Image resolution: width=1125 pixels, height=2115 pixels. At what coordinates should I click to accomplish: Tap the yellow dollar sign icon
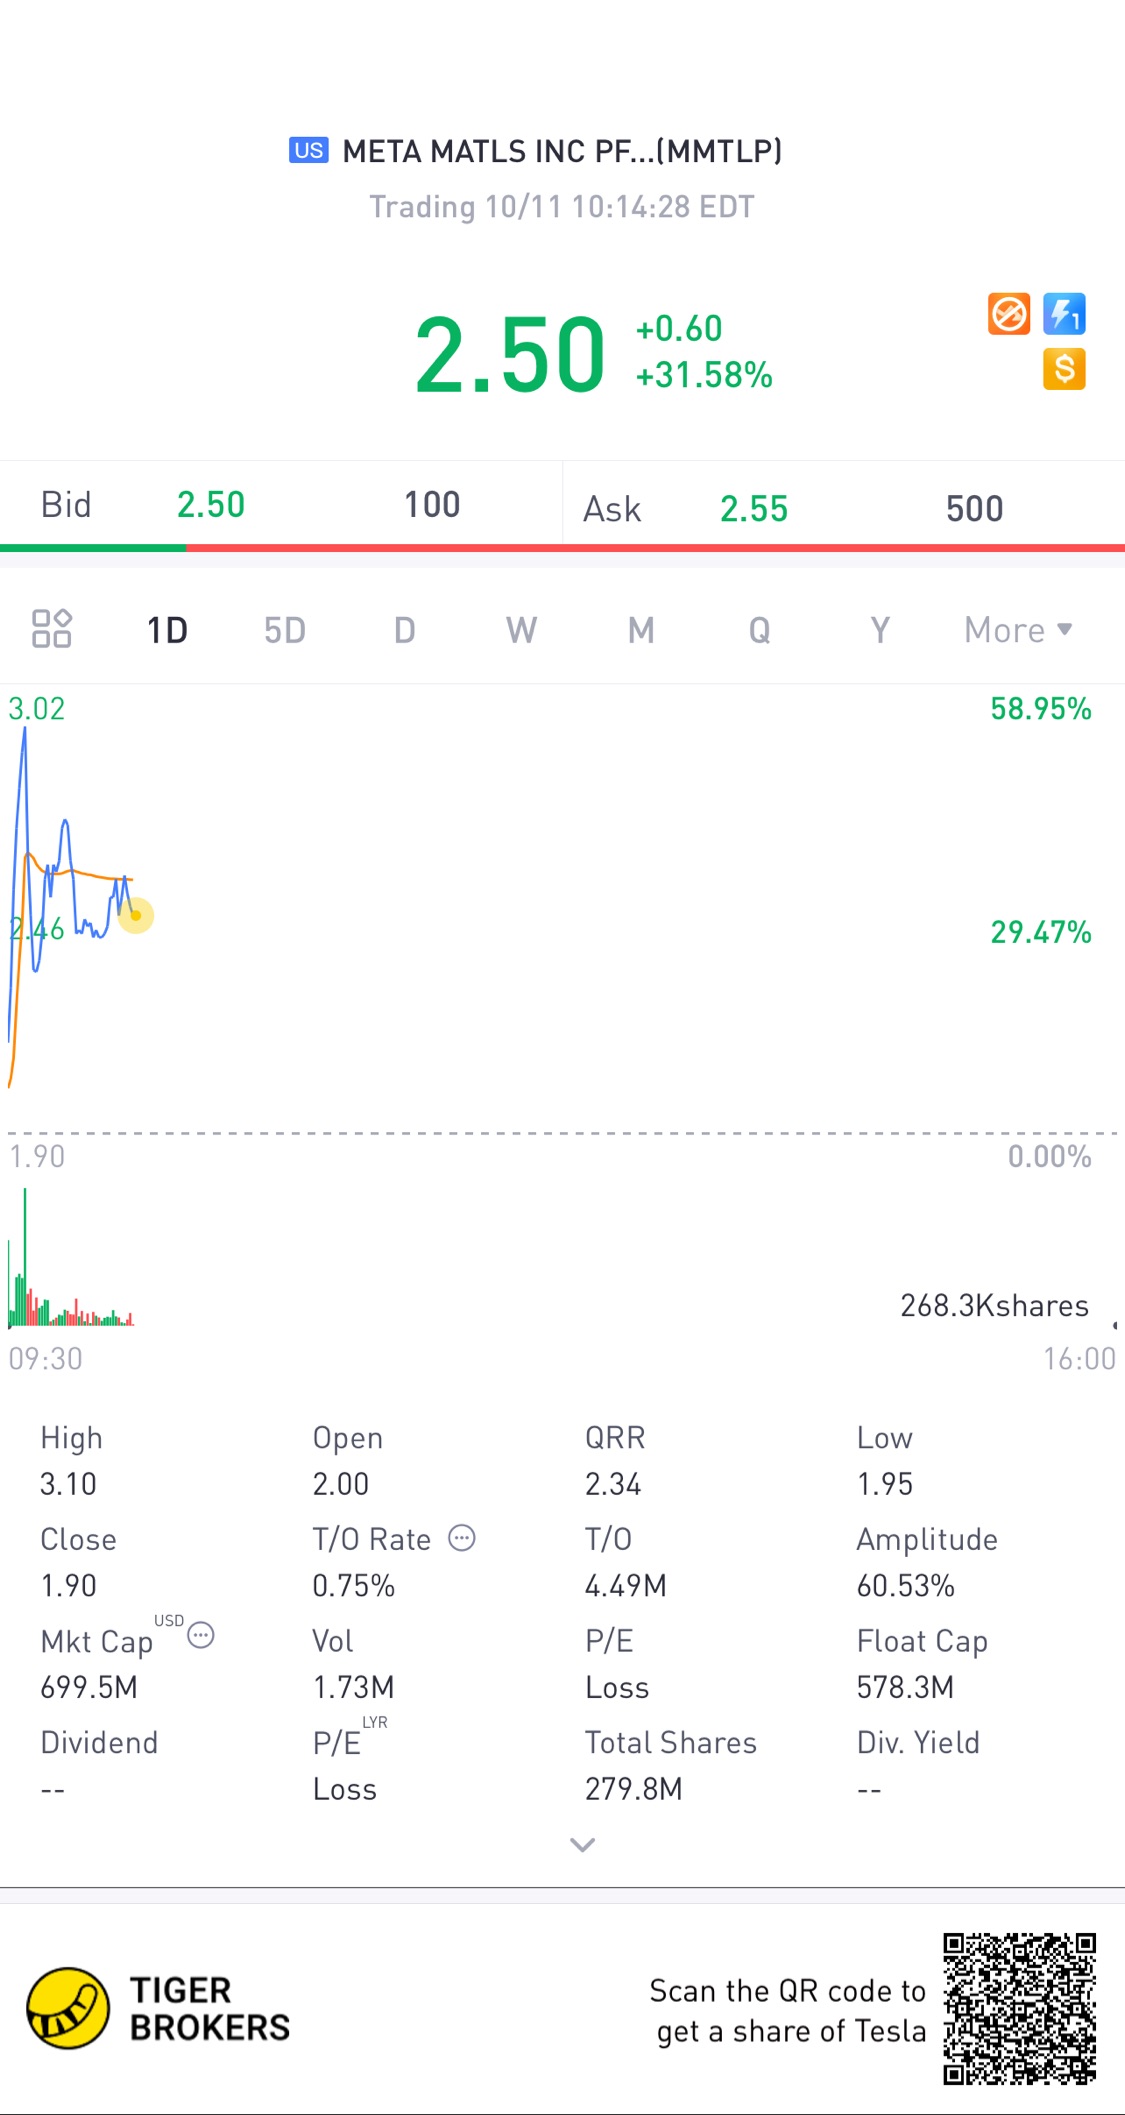click(1064, 369)
